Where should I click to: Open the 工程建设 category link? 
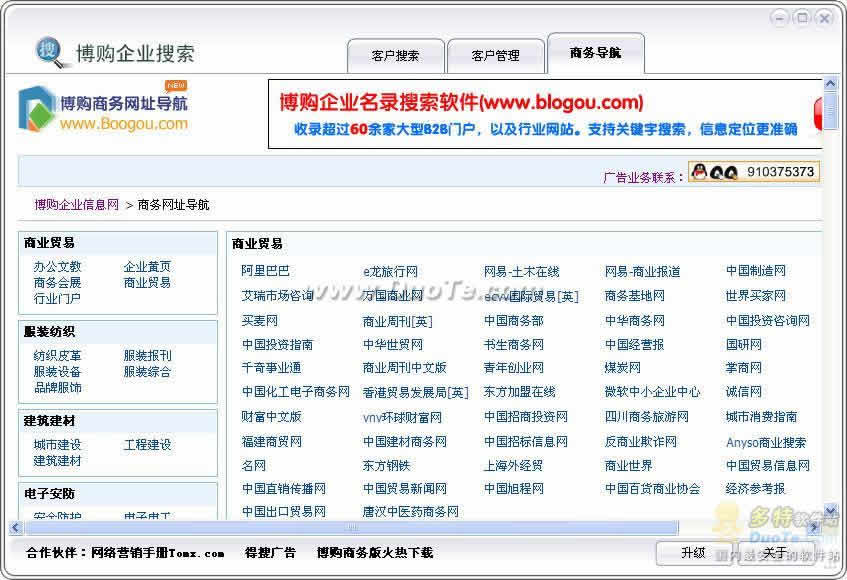147,445
